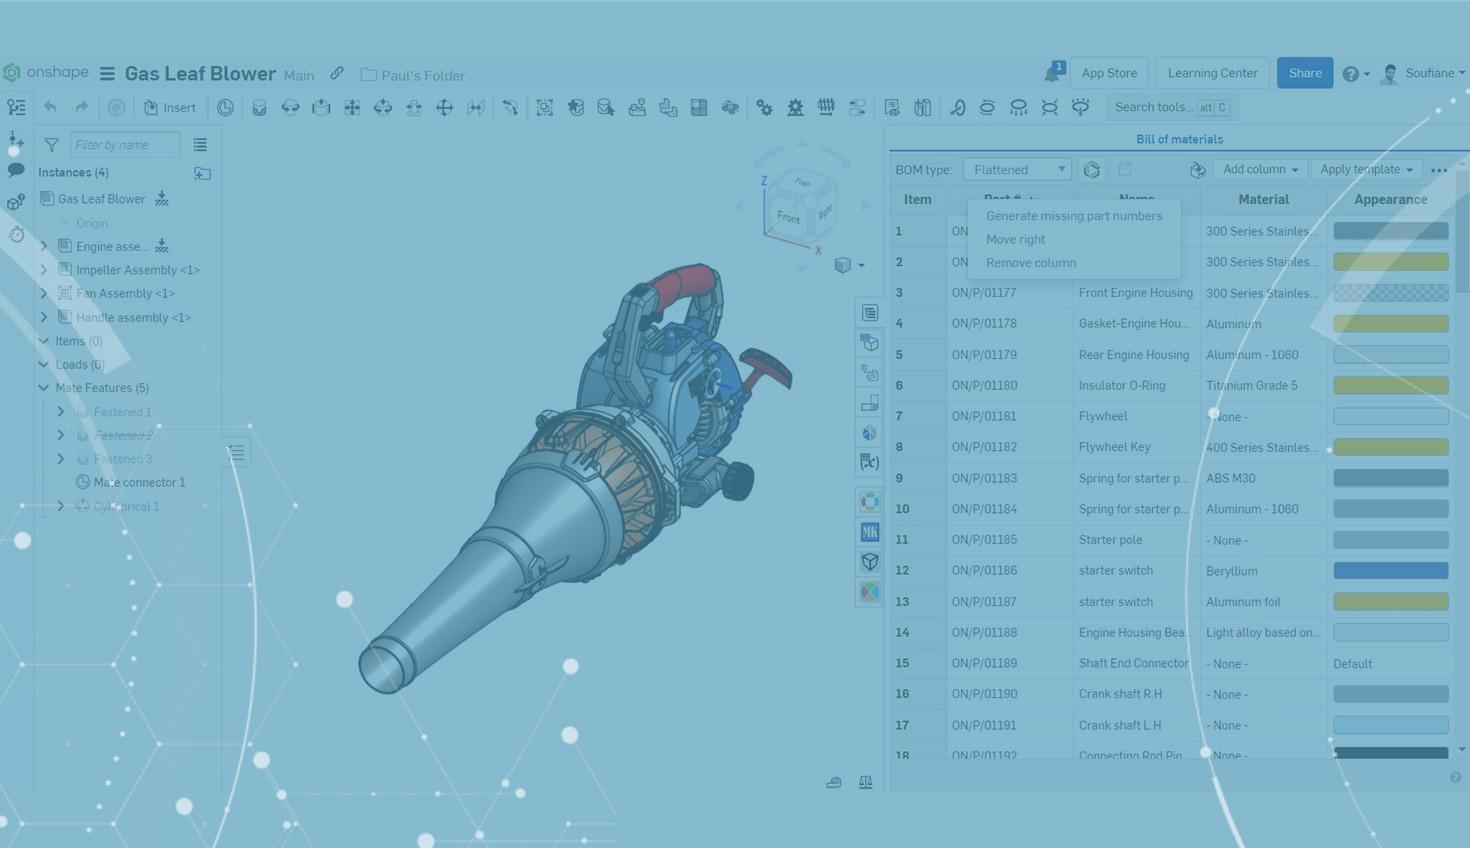
Task: Open the BOM type Flattened dropdown
Action: pos(1016,169)
